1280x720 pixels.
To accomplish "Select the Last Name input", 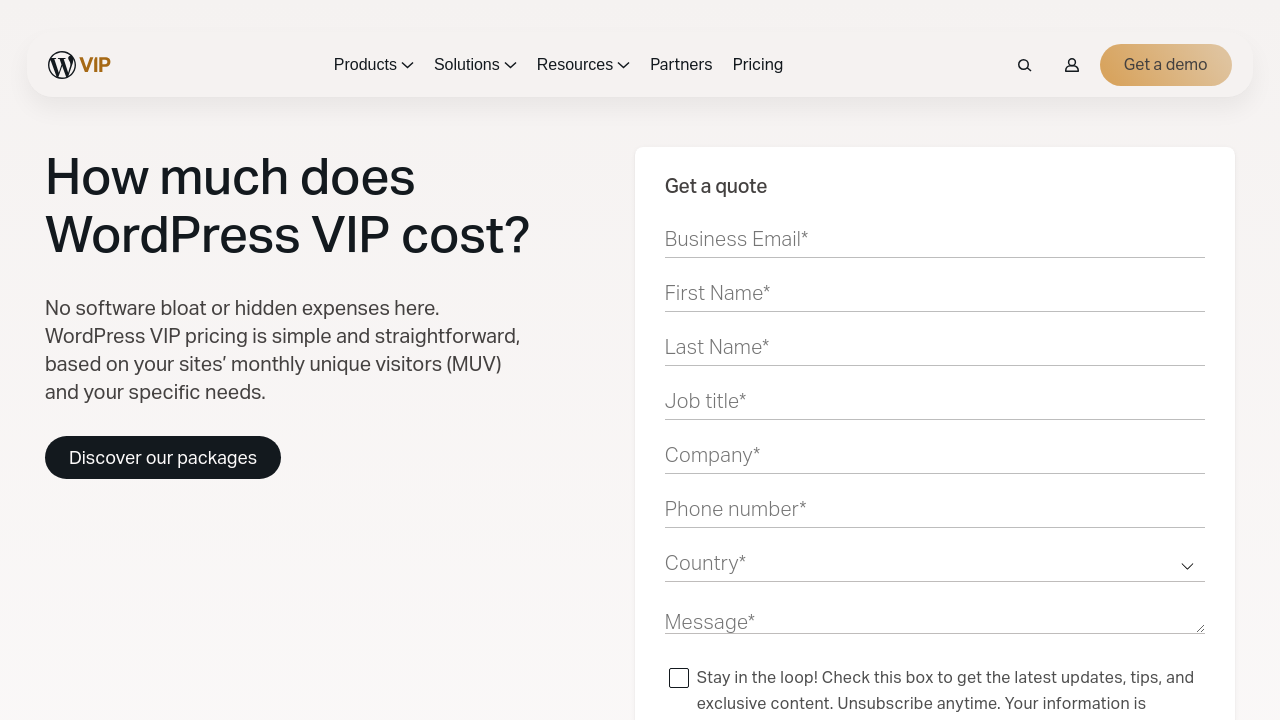I will point(934,348).
